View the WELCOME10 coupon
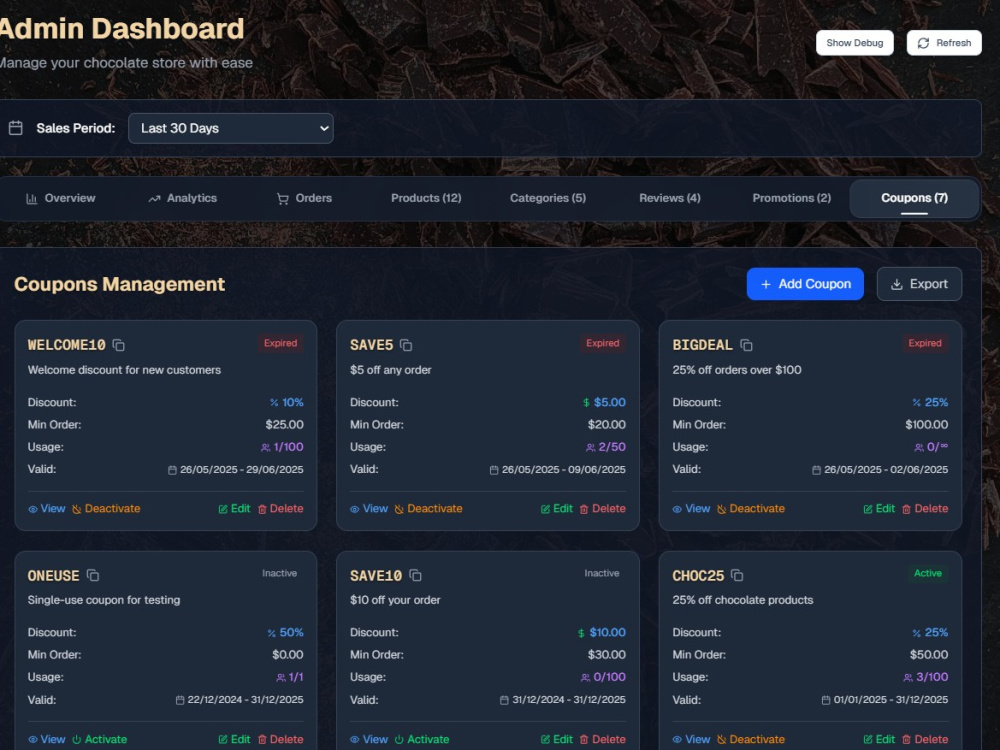The height and width of the screenshot is (750, 1000). [x=47, y=509]
